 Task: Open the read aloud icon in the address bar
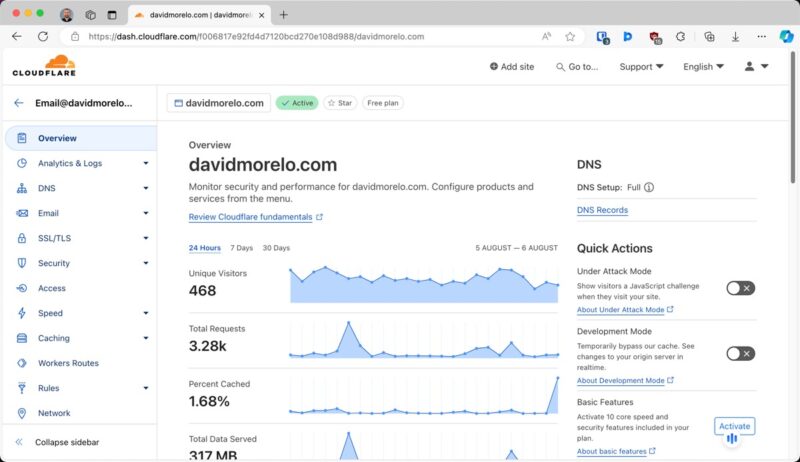[546, 36]
